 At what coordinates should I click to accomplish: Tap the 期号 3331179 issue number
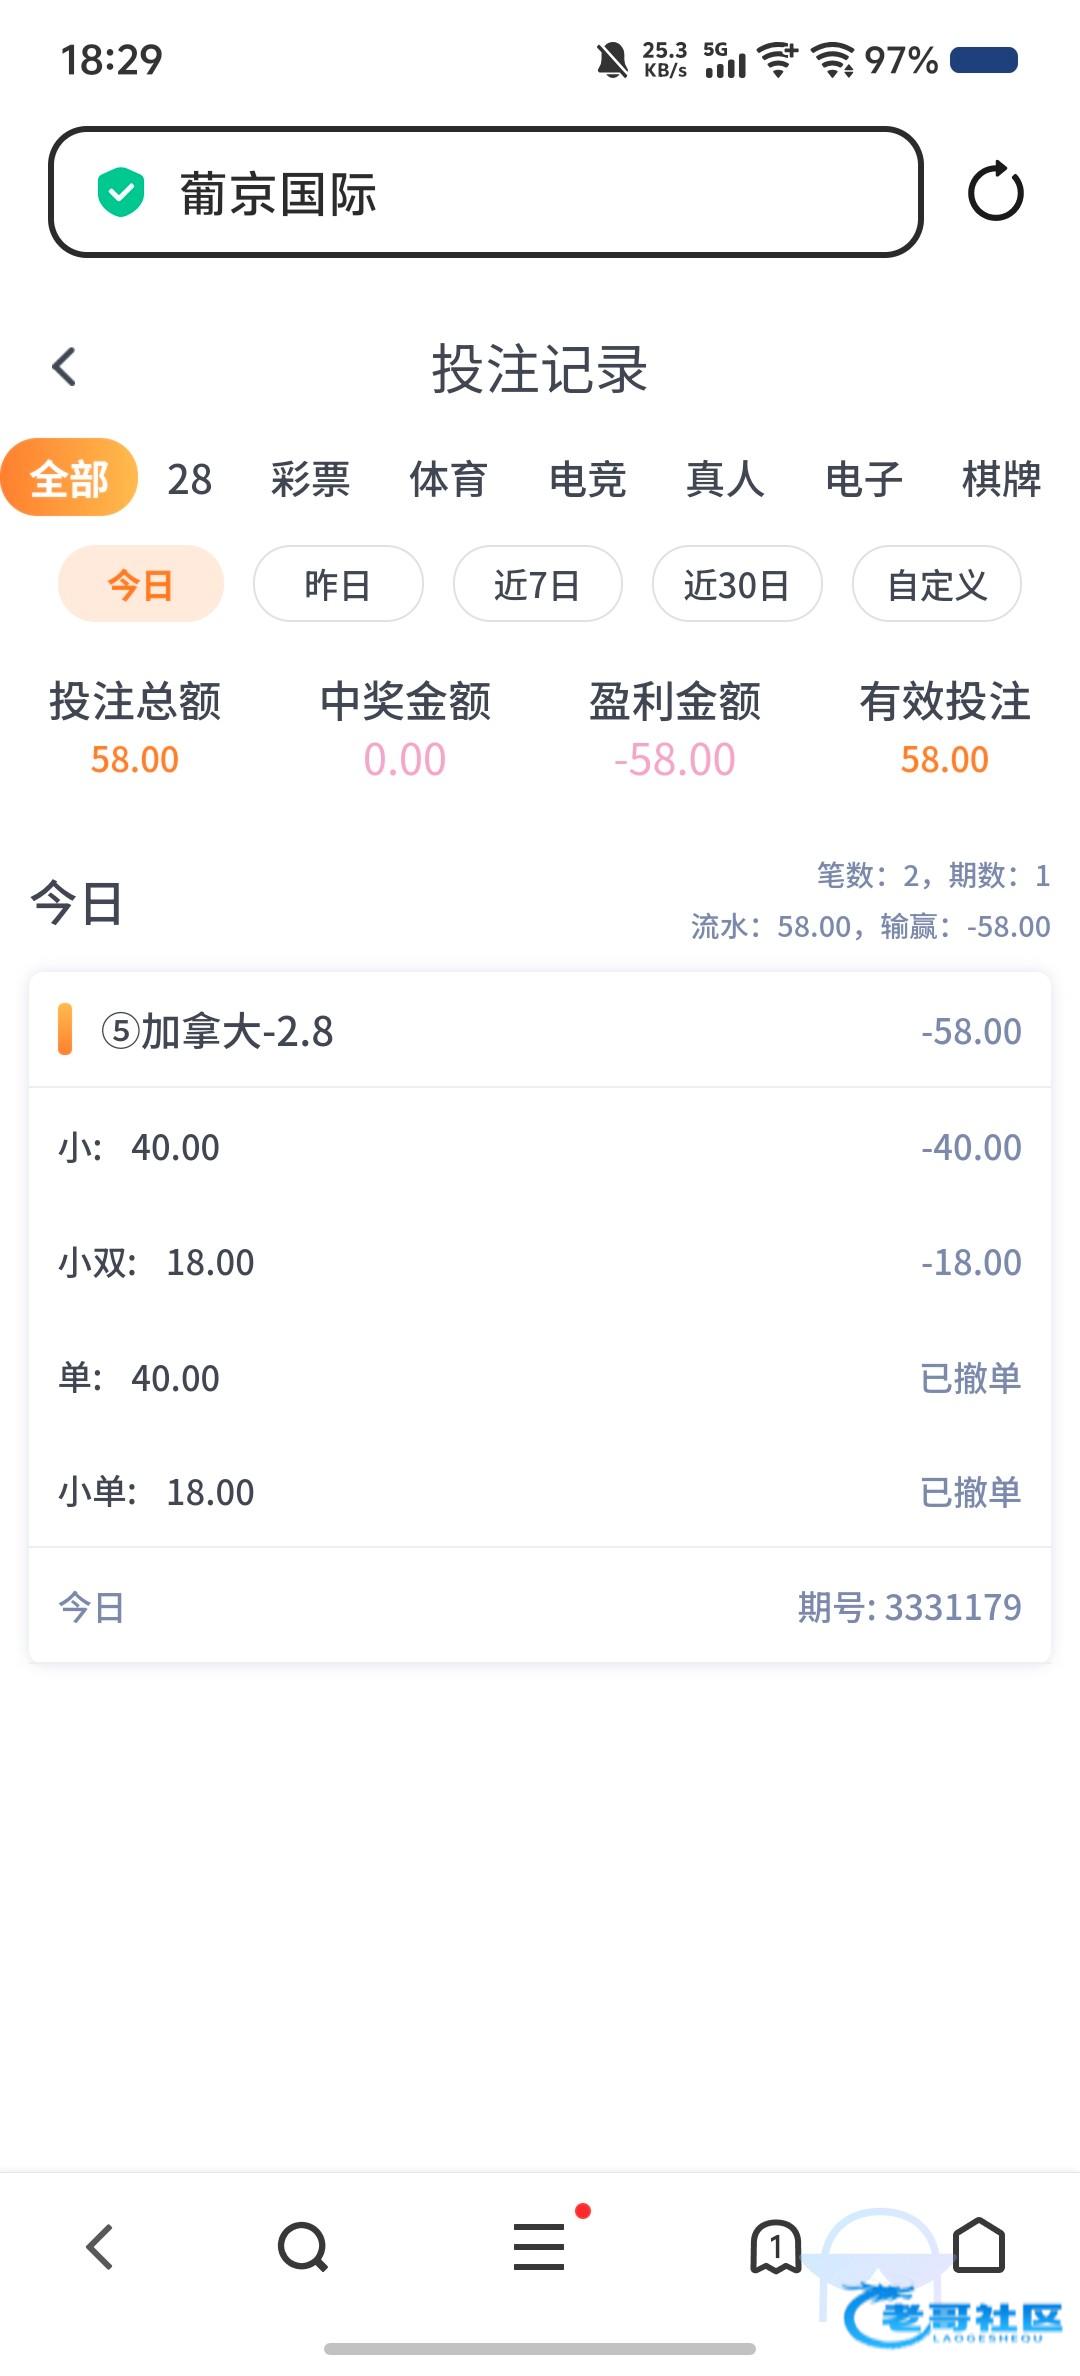[909, 1607]
